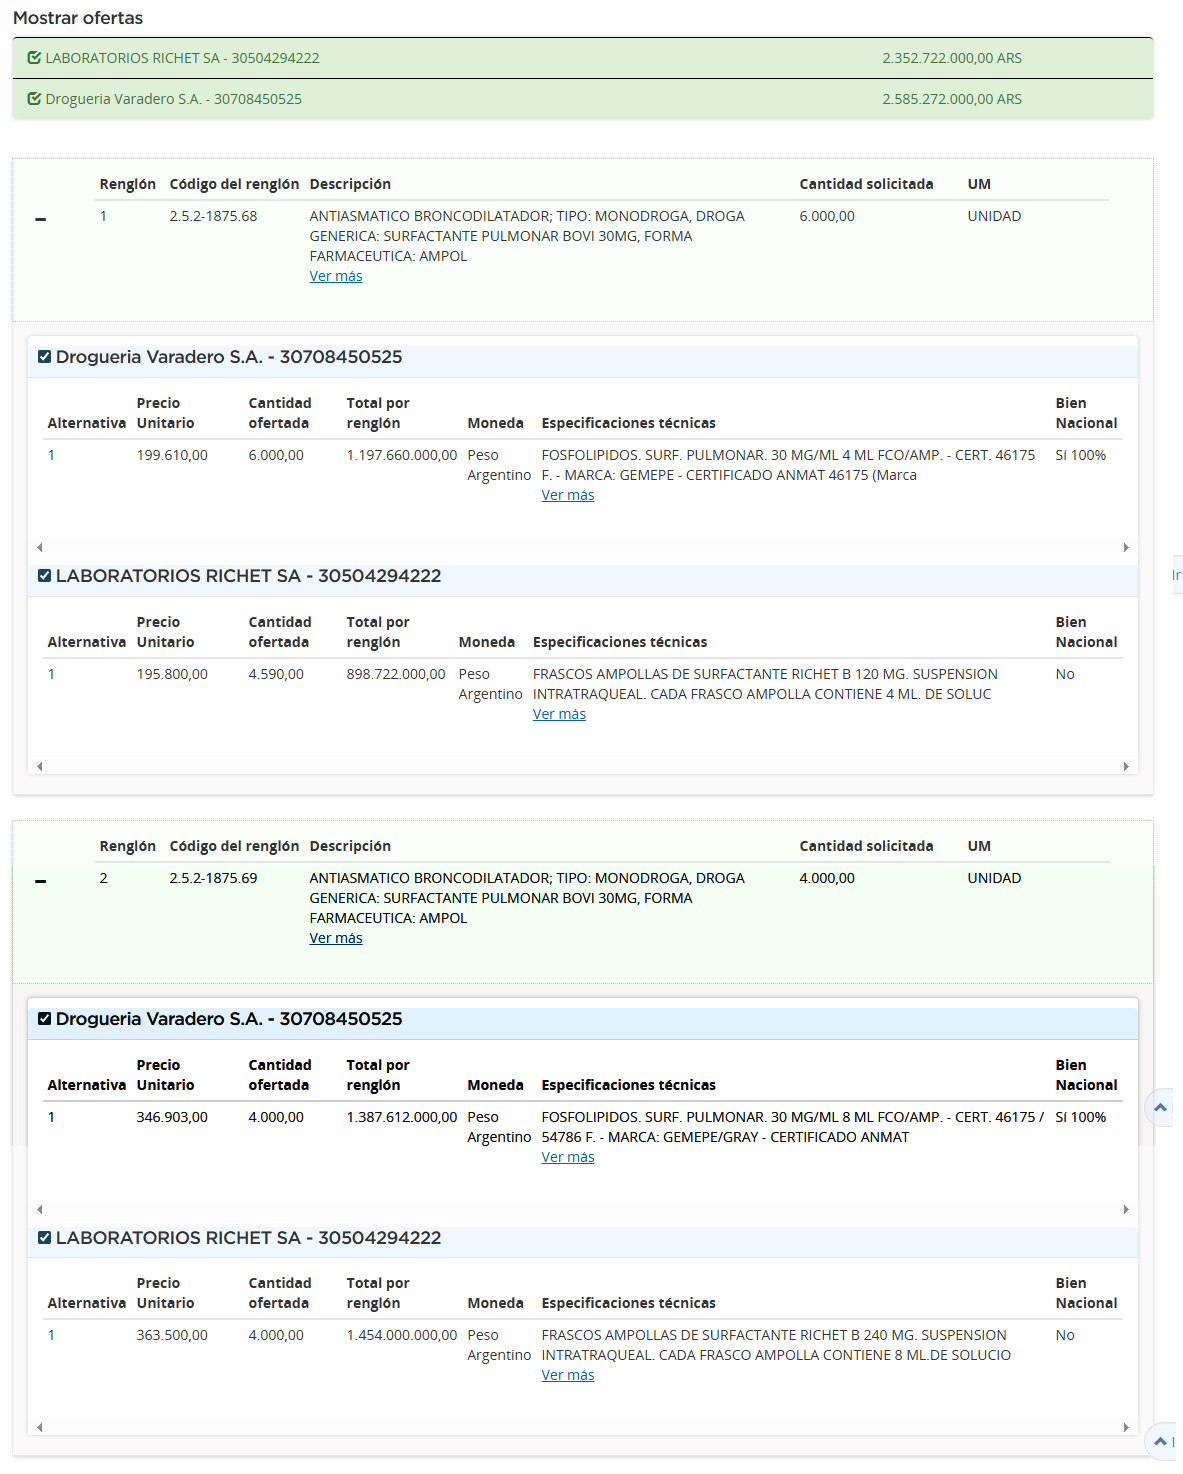
Task: Uncheck LABORATORIOS RICHET checkbox under renglón 2
Action: coord(44,1238)
